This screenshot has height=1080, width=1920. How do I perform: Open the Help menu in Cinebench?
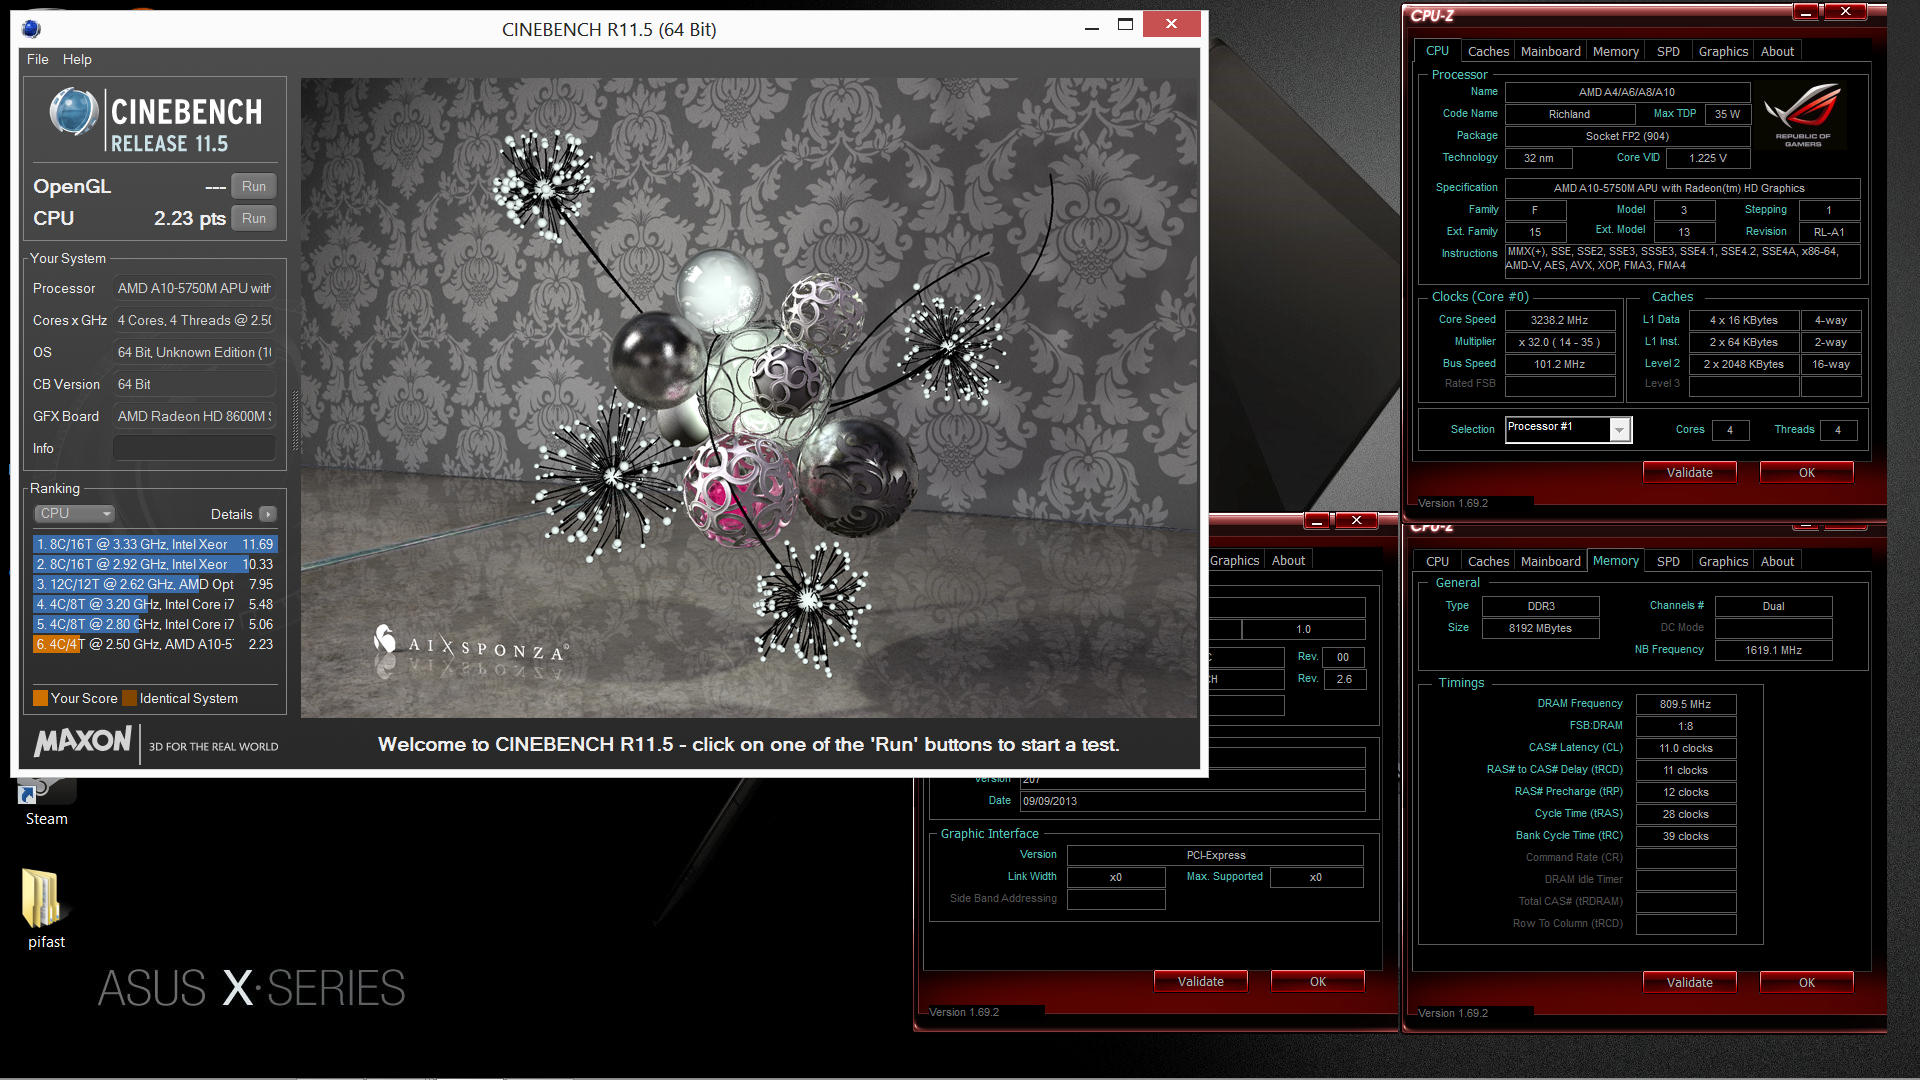pyautogui.click(x=77, y=59)
